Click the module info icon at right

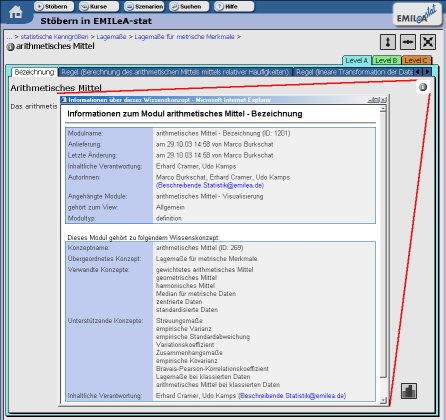(x=423, y=87)
